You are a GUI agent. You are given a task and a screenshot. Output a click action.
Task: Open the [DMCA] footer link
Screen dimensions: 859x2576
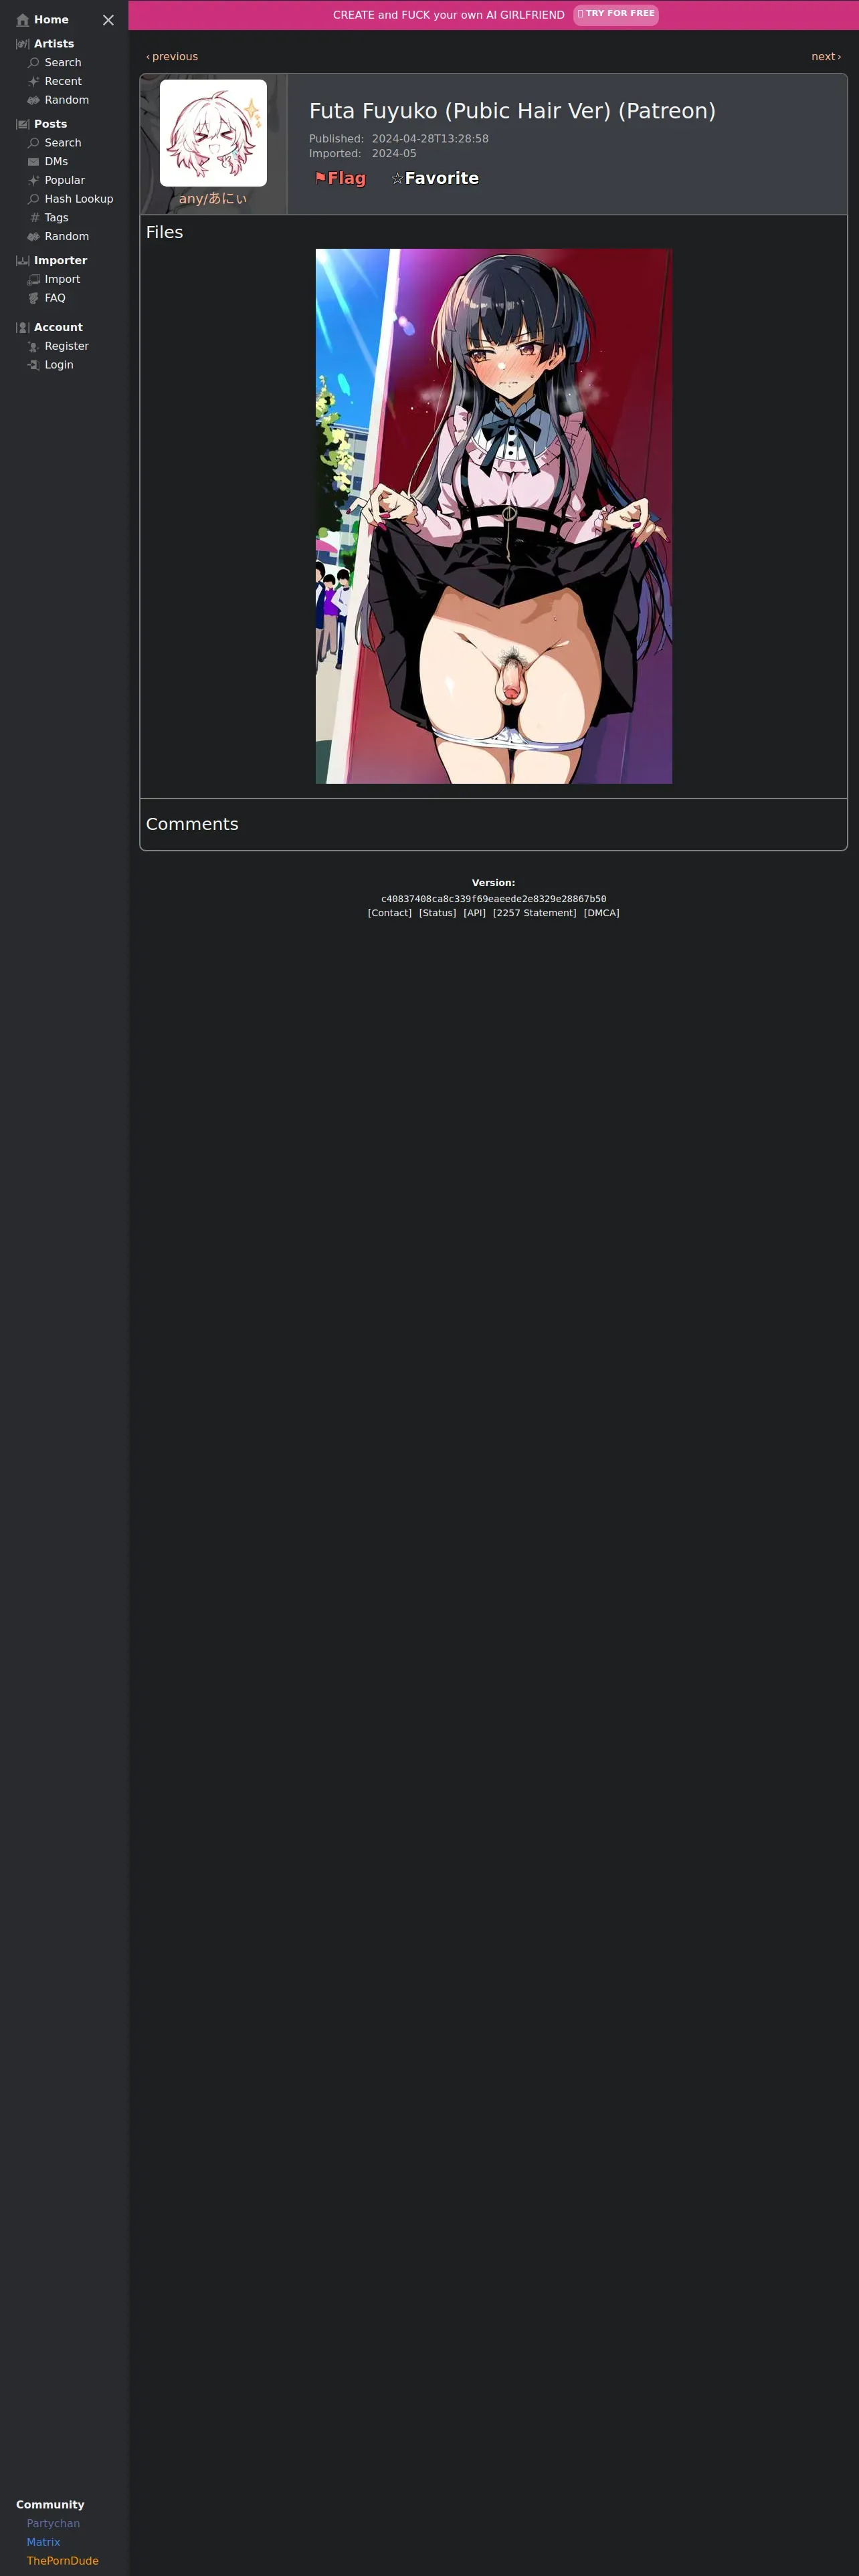(x=601, y=913)
